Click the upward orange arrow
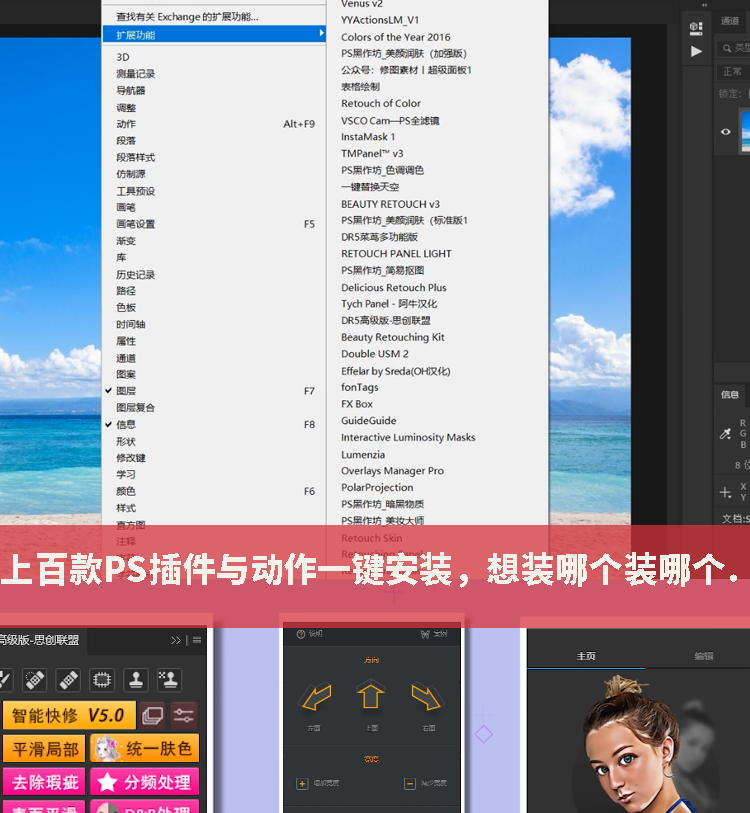Viewport: 750px width, 813px height. (x=370, y=694)
